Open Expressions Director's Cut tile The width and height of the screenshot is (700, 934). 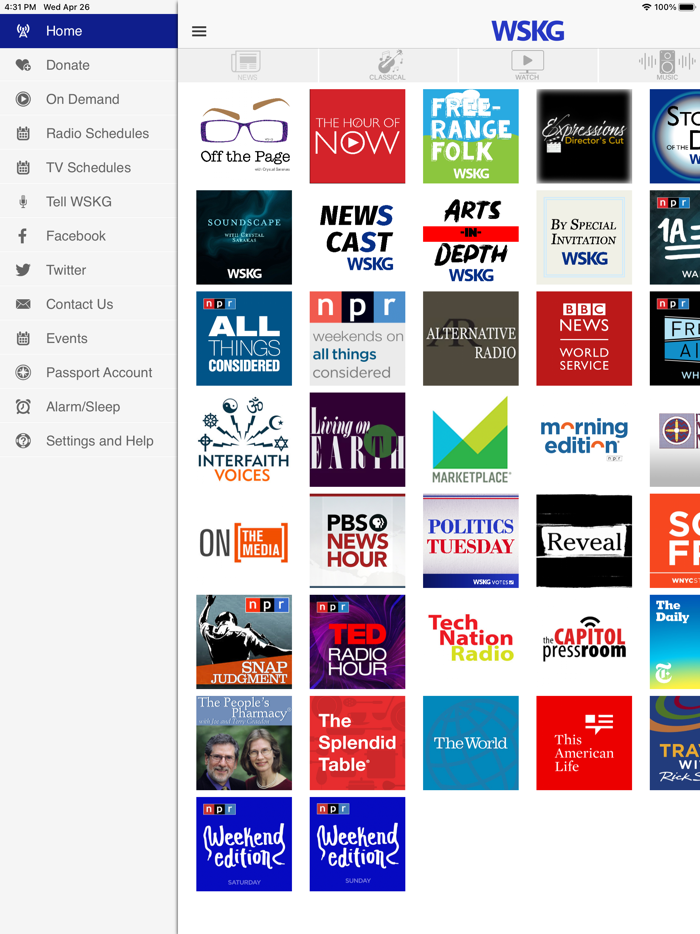click(x=584, y=136)
